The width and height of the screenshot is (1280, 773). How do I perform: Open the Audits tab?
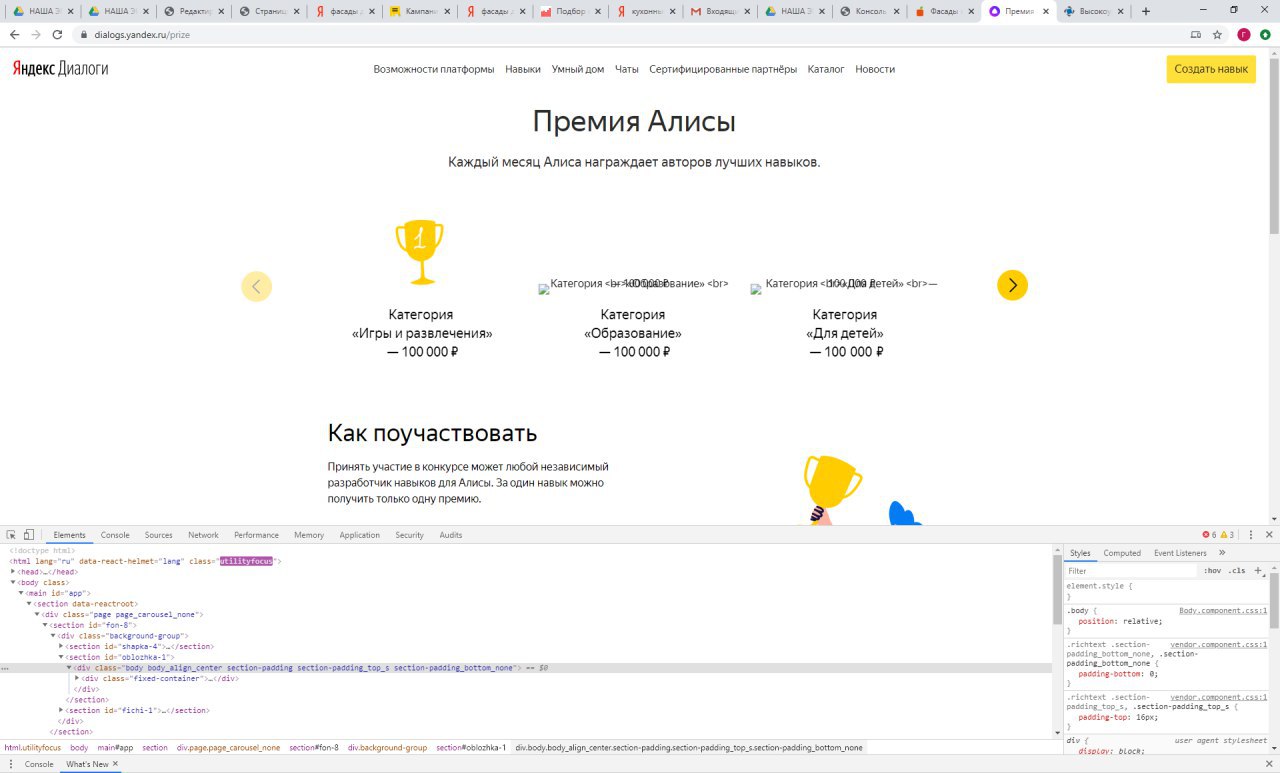(x=451, y=535)
